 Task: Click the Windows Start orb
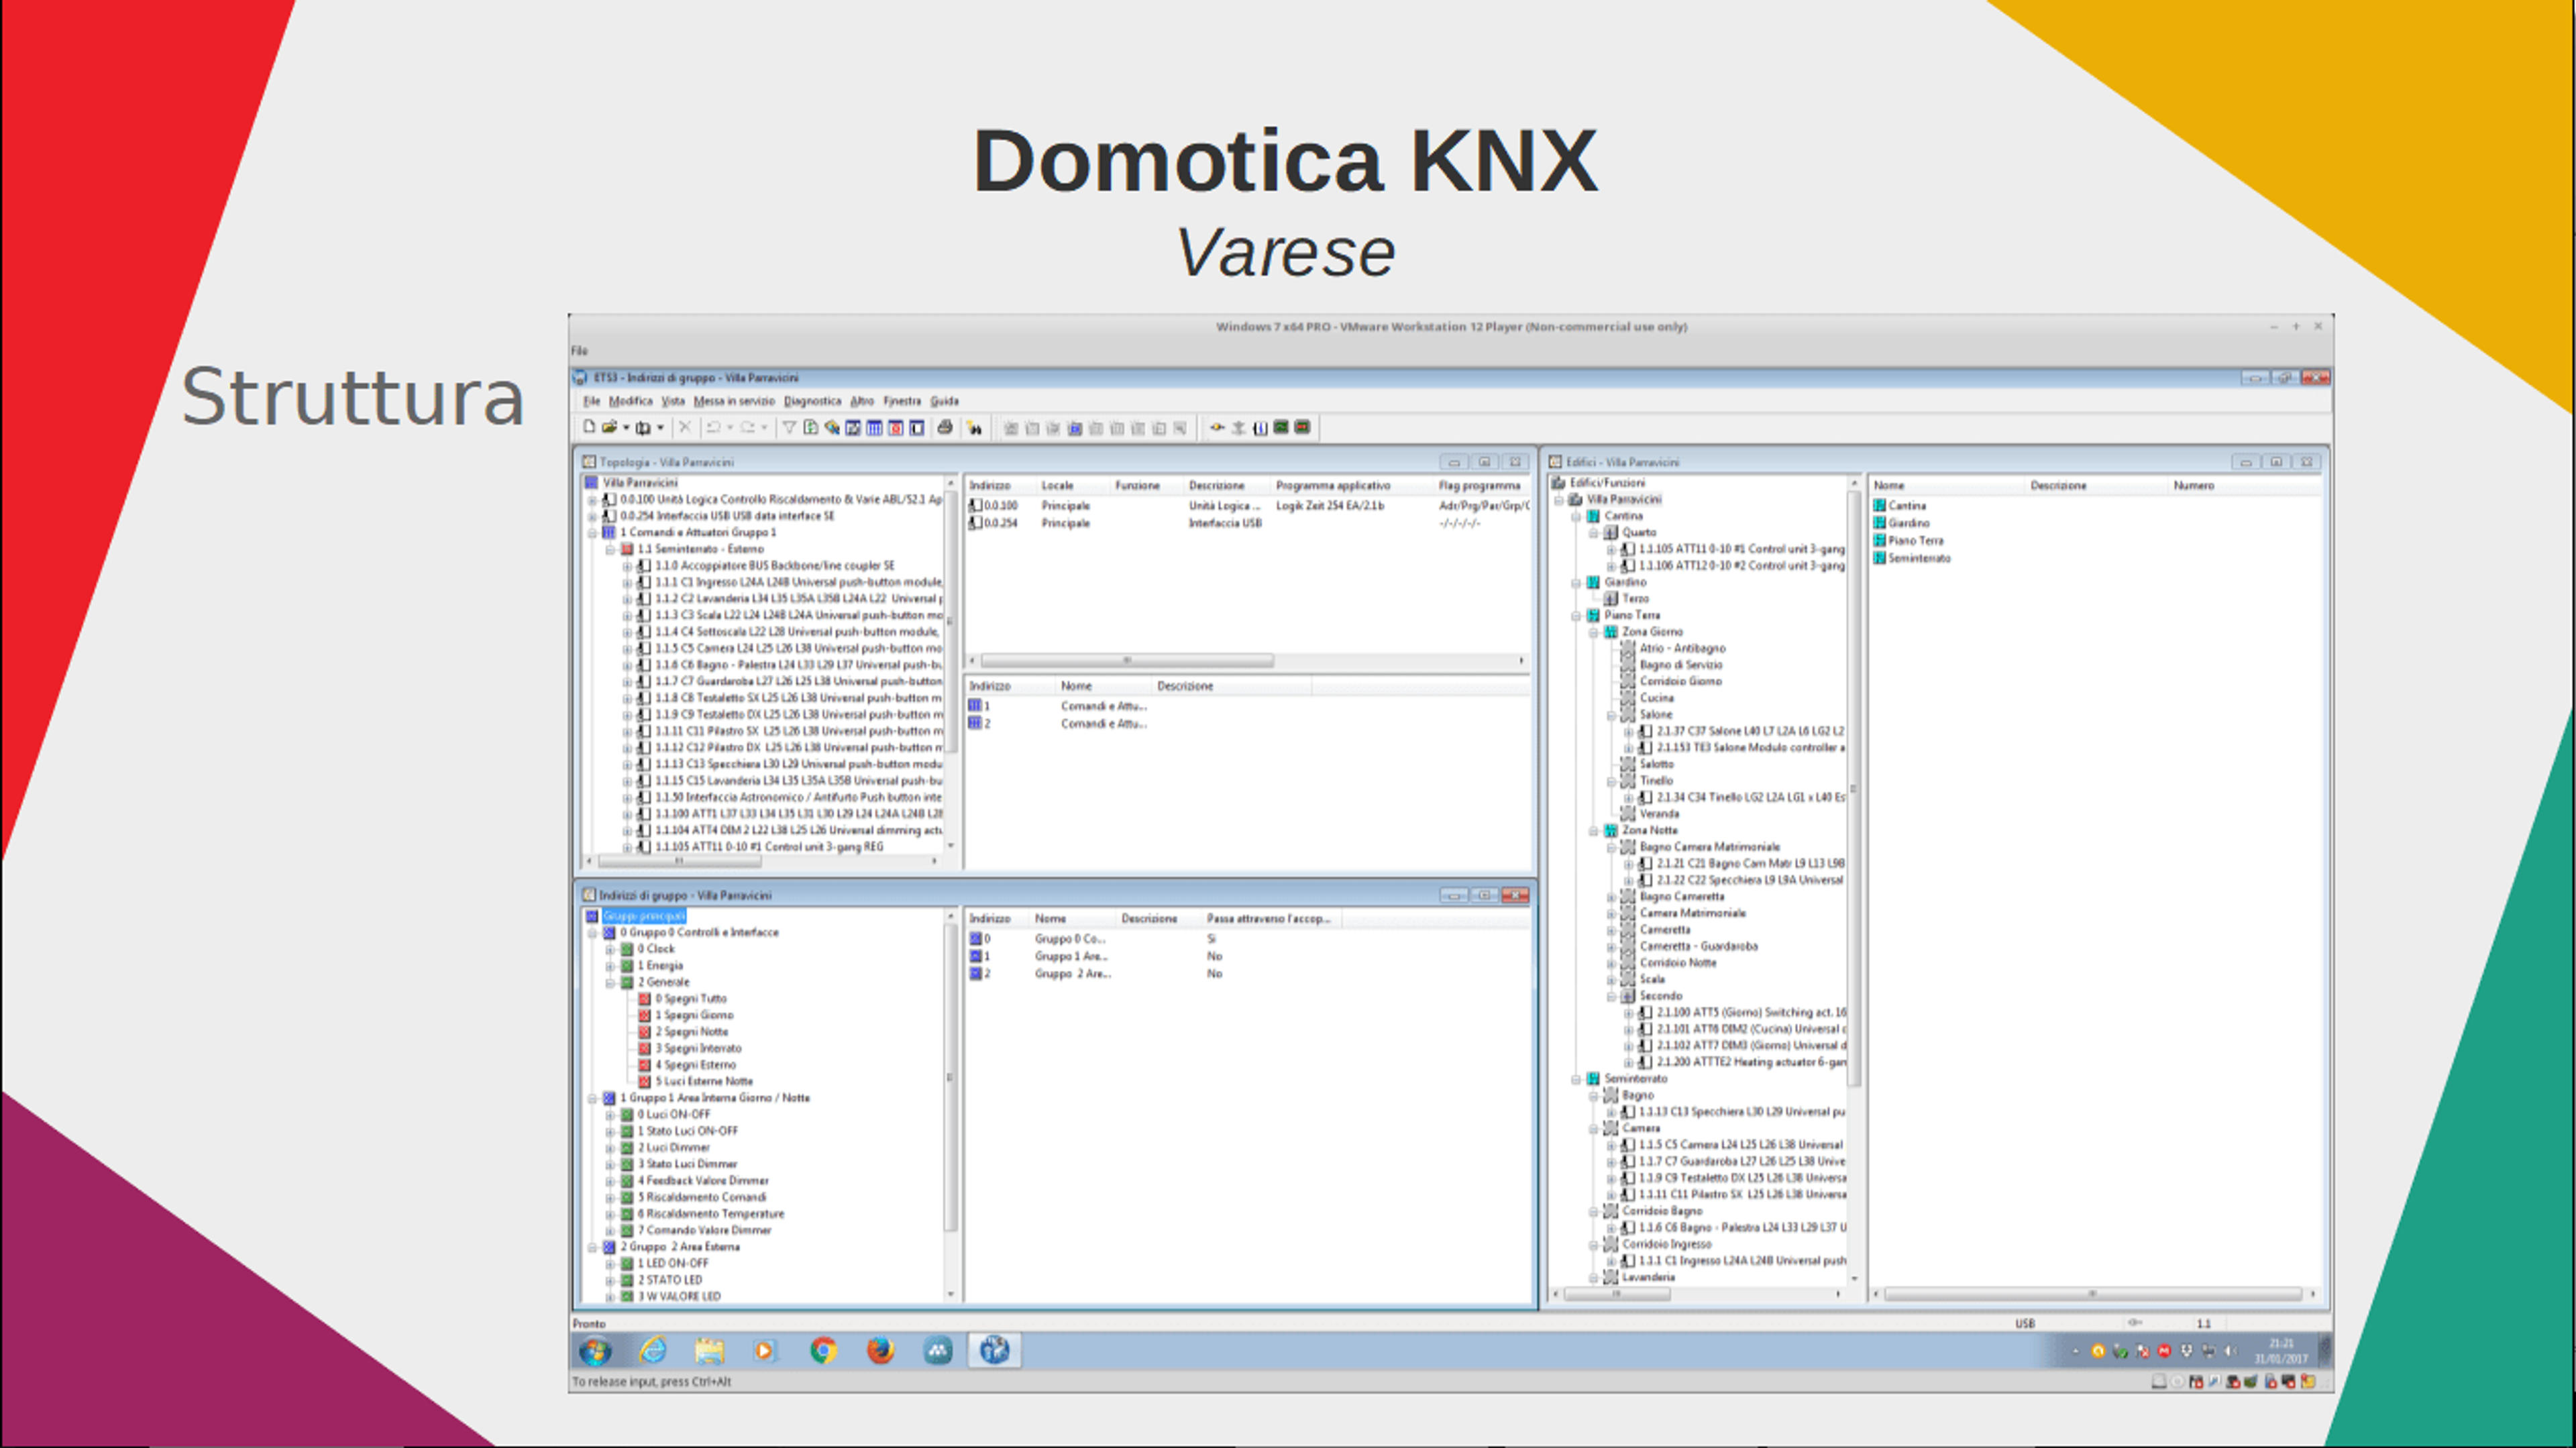595,1352
